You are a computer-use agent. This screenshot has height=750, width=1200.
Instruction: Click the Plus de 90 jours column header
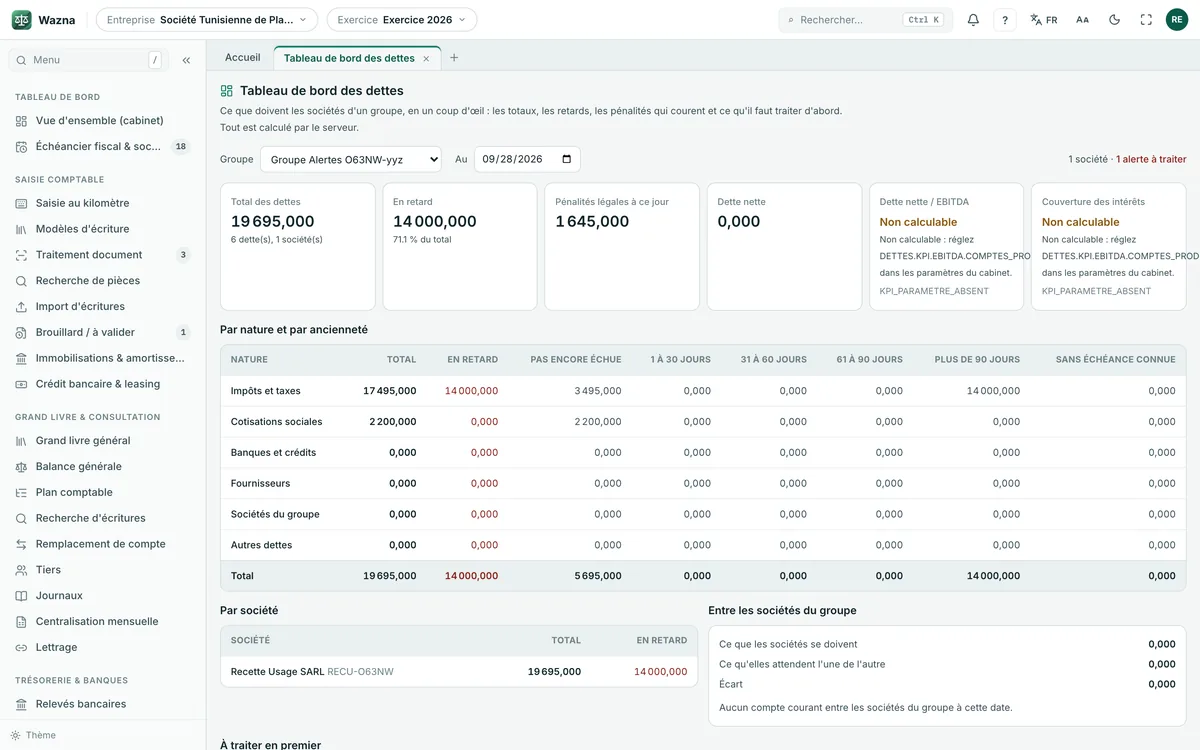click(977, 360)
